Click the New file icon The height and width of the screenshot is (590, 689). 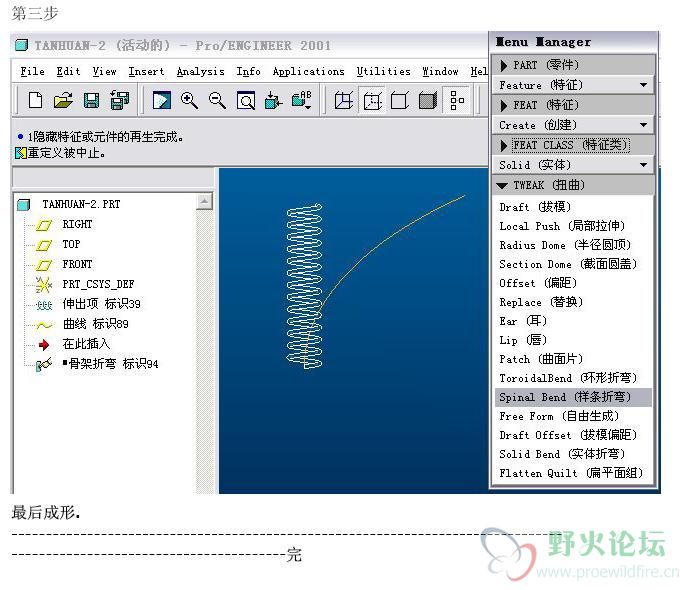[35, 101]
